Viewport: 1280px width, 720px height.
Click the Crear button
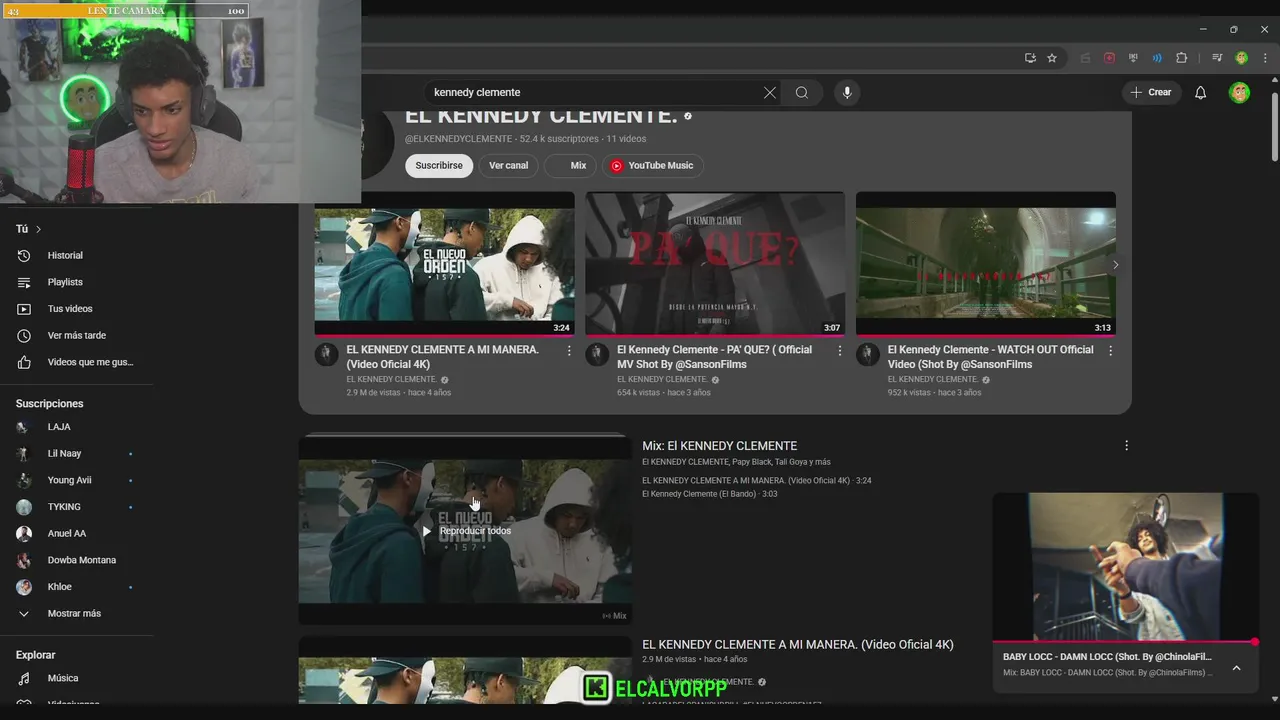point(1150,92)
